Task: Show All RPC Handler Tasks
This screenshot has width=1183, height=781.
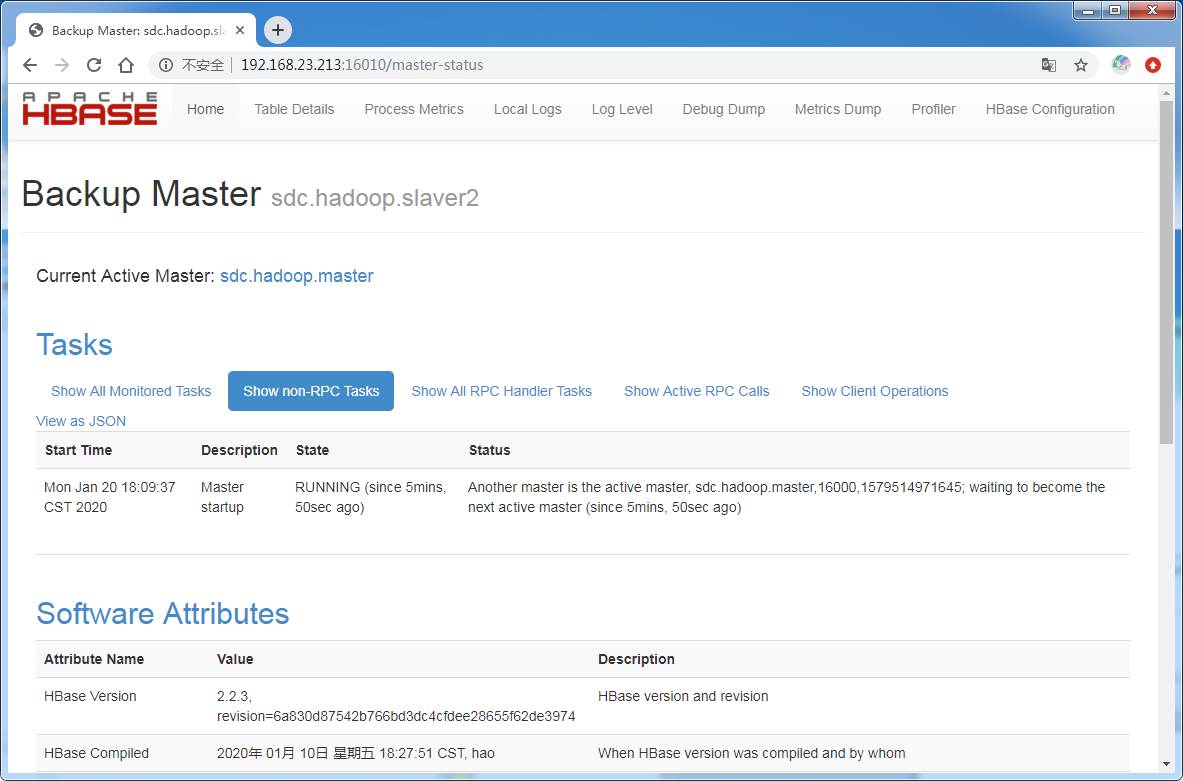Action: pos(502,391)
